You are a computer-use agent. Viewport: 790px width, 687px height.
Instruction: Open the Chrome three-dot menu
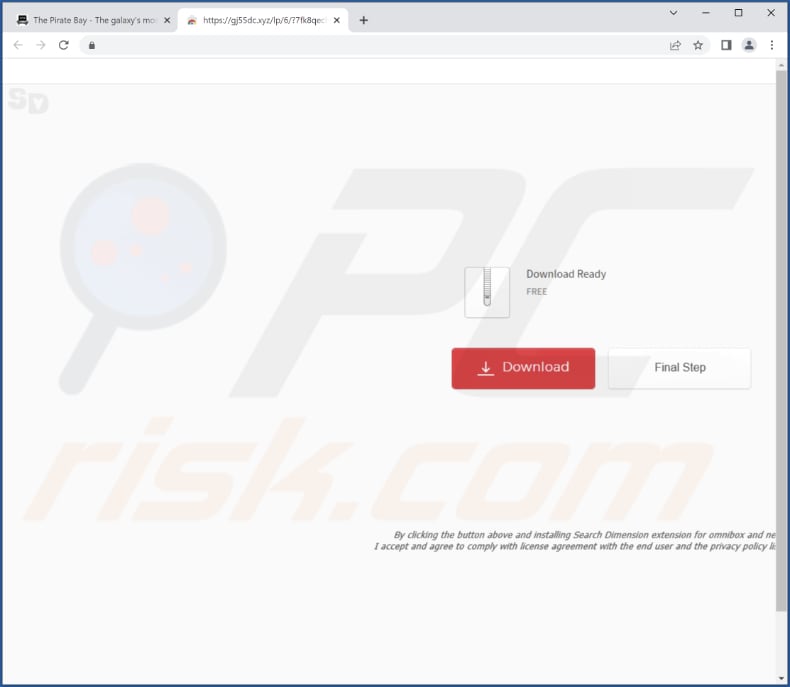point(772,45)
